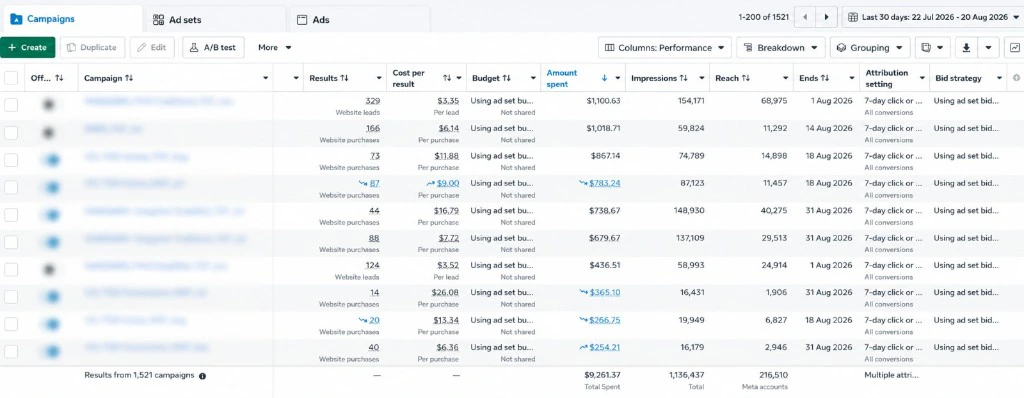Screen dimensions: 1024x398
Task: Open the $365.10 amount spent link
Action: tap(605, 293)
